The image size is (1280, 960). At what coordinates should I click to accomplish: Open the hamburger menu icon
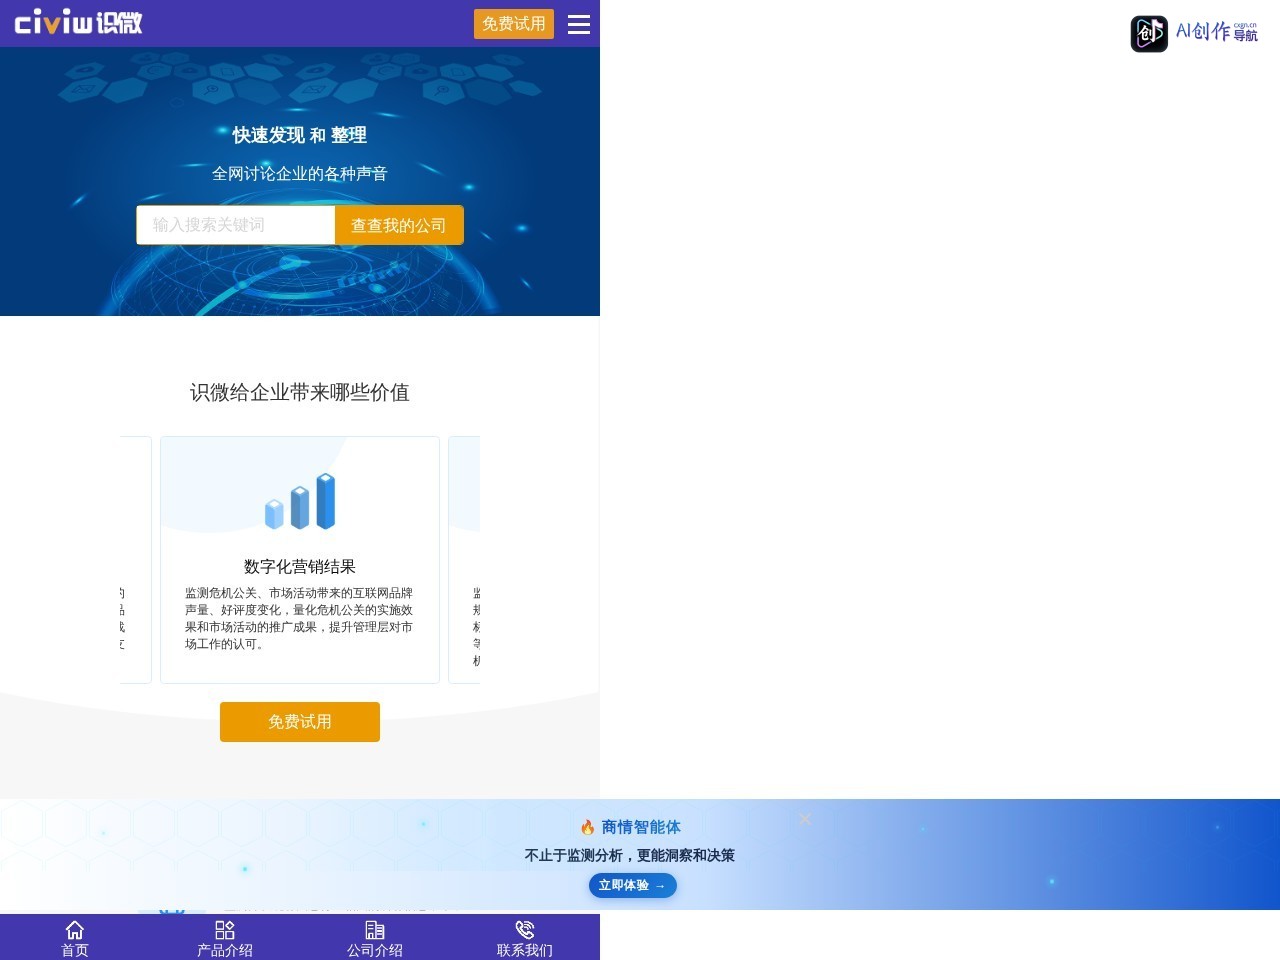click(x=579, y=24)
